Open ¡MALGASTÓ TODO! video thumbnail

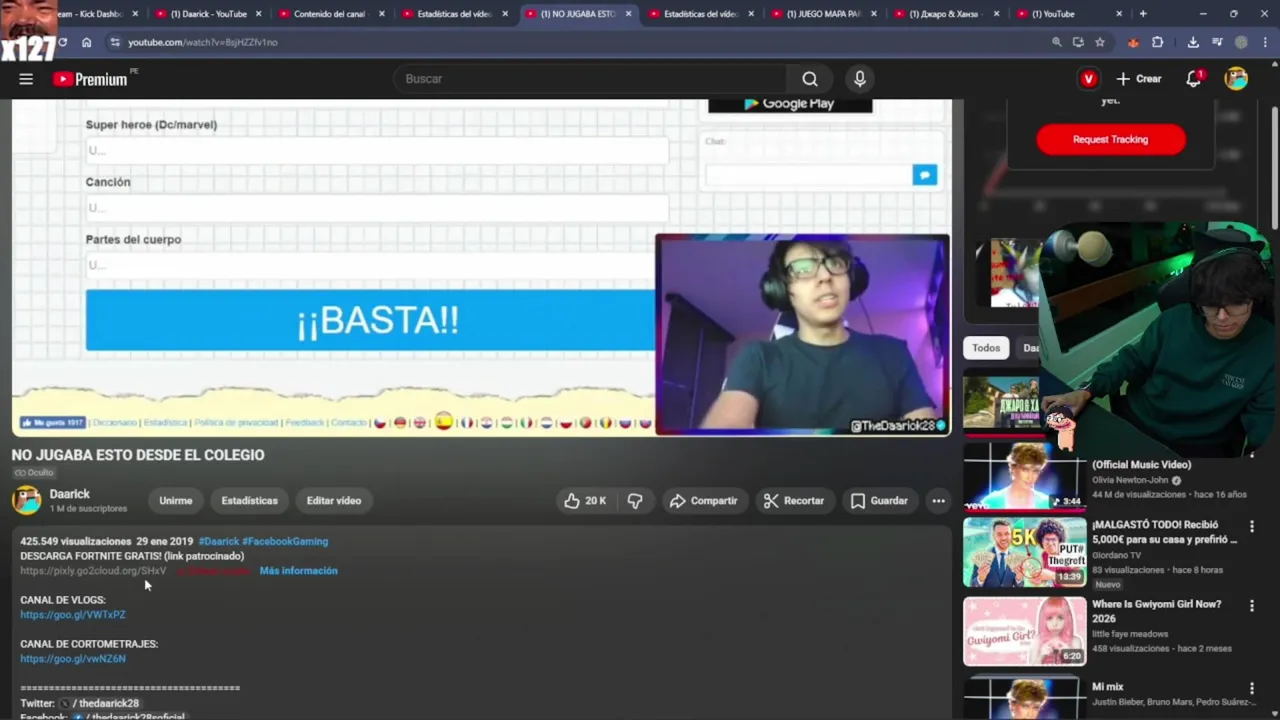(1024, 552)
